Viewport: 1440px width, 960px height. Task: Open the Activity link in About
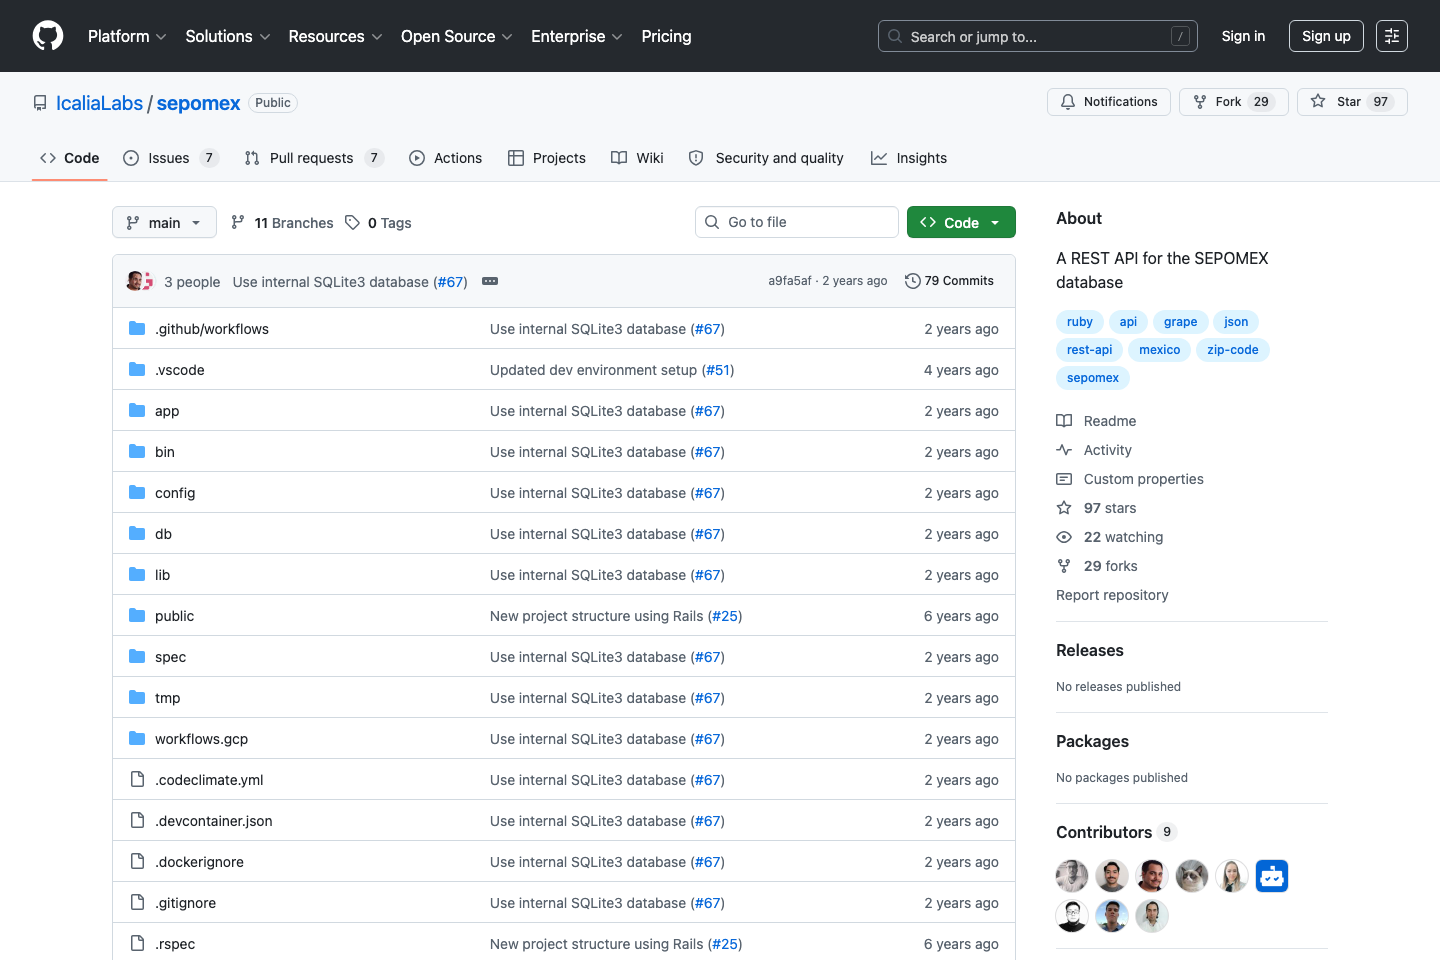click(1107, 450)
